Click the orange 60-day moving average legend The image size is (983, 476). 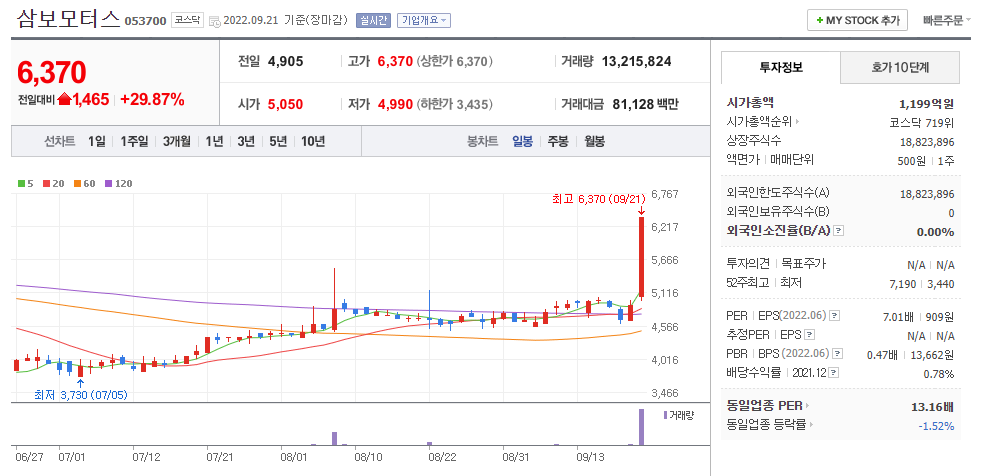pyautogui.click(x=85, y=184)
